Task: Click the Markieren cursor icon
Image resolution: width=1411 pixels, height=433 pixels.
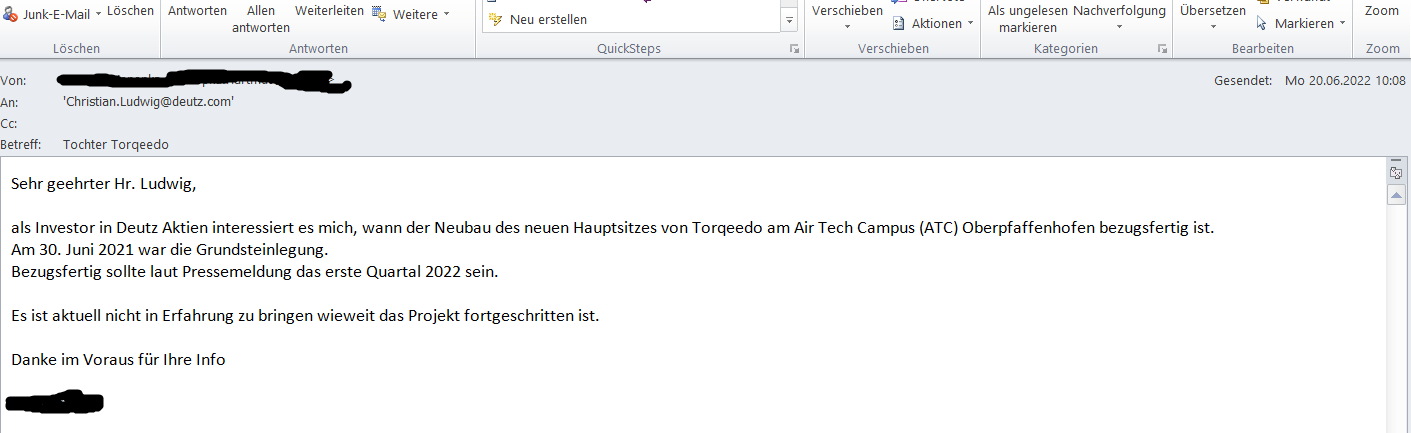Action: click(x=1262, y=23)
